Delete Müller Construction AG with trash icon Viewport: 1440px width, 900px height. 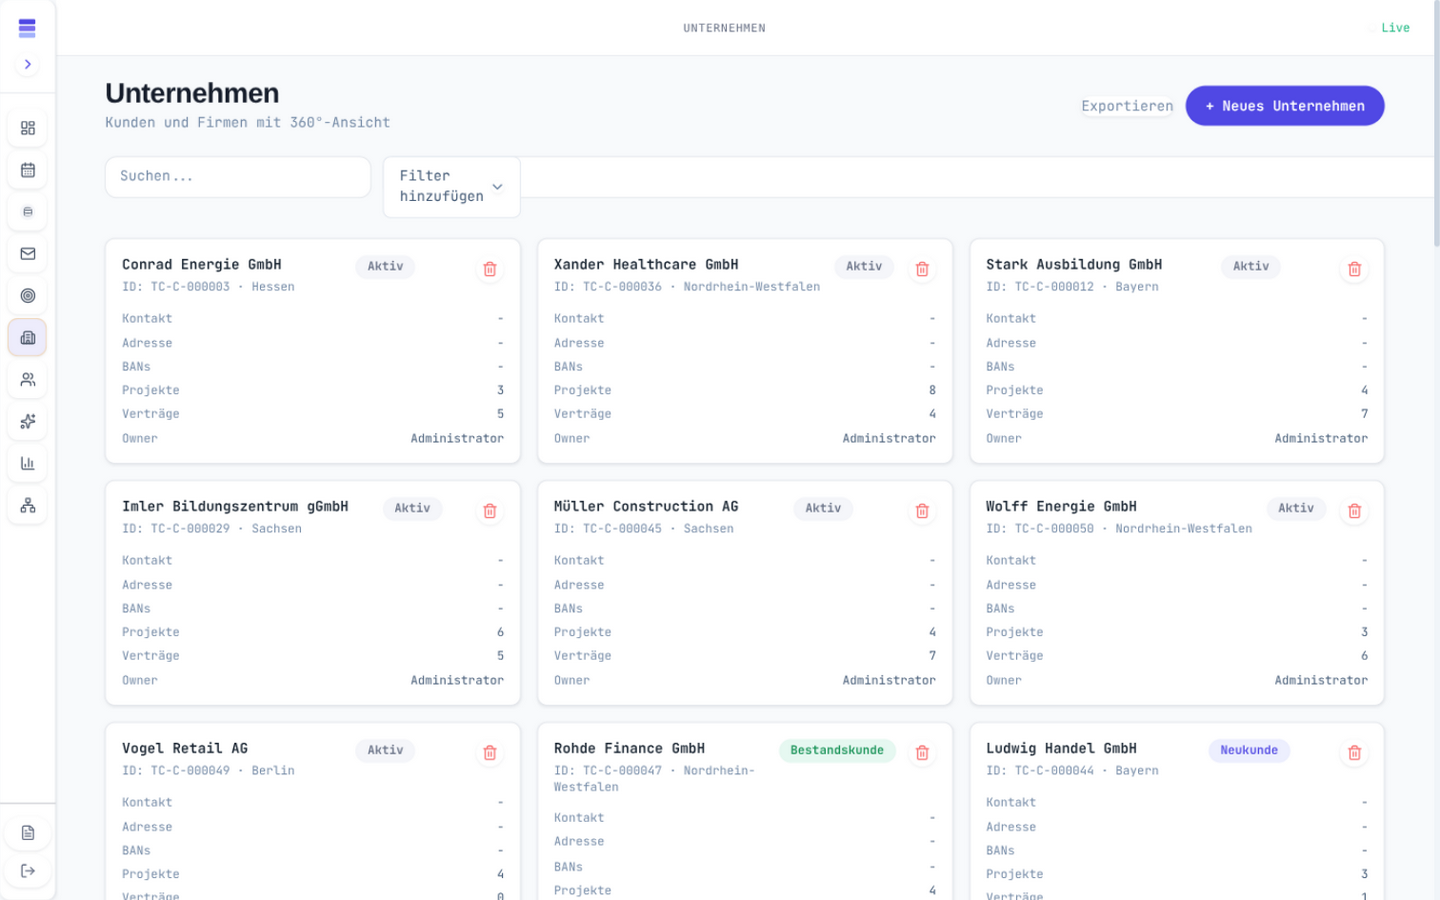point(922,511)
